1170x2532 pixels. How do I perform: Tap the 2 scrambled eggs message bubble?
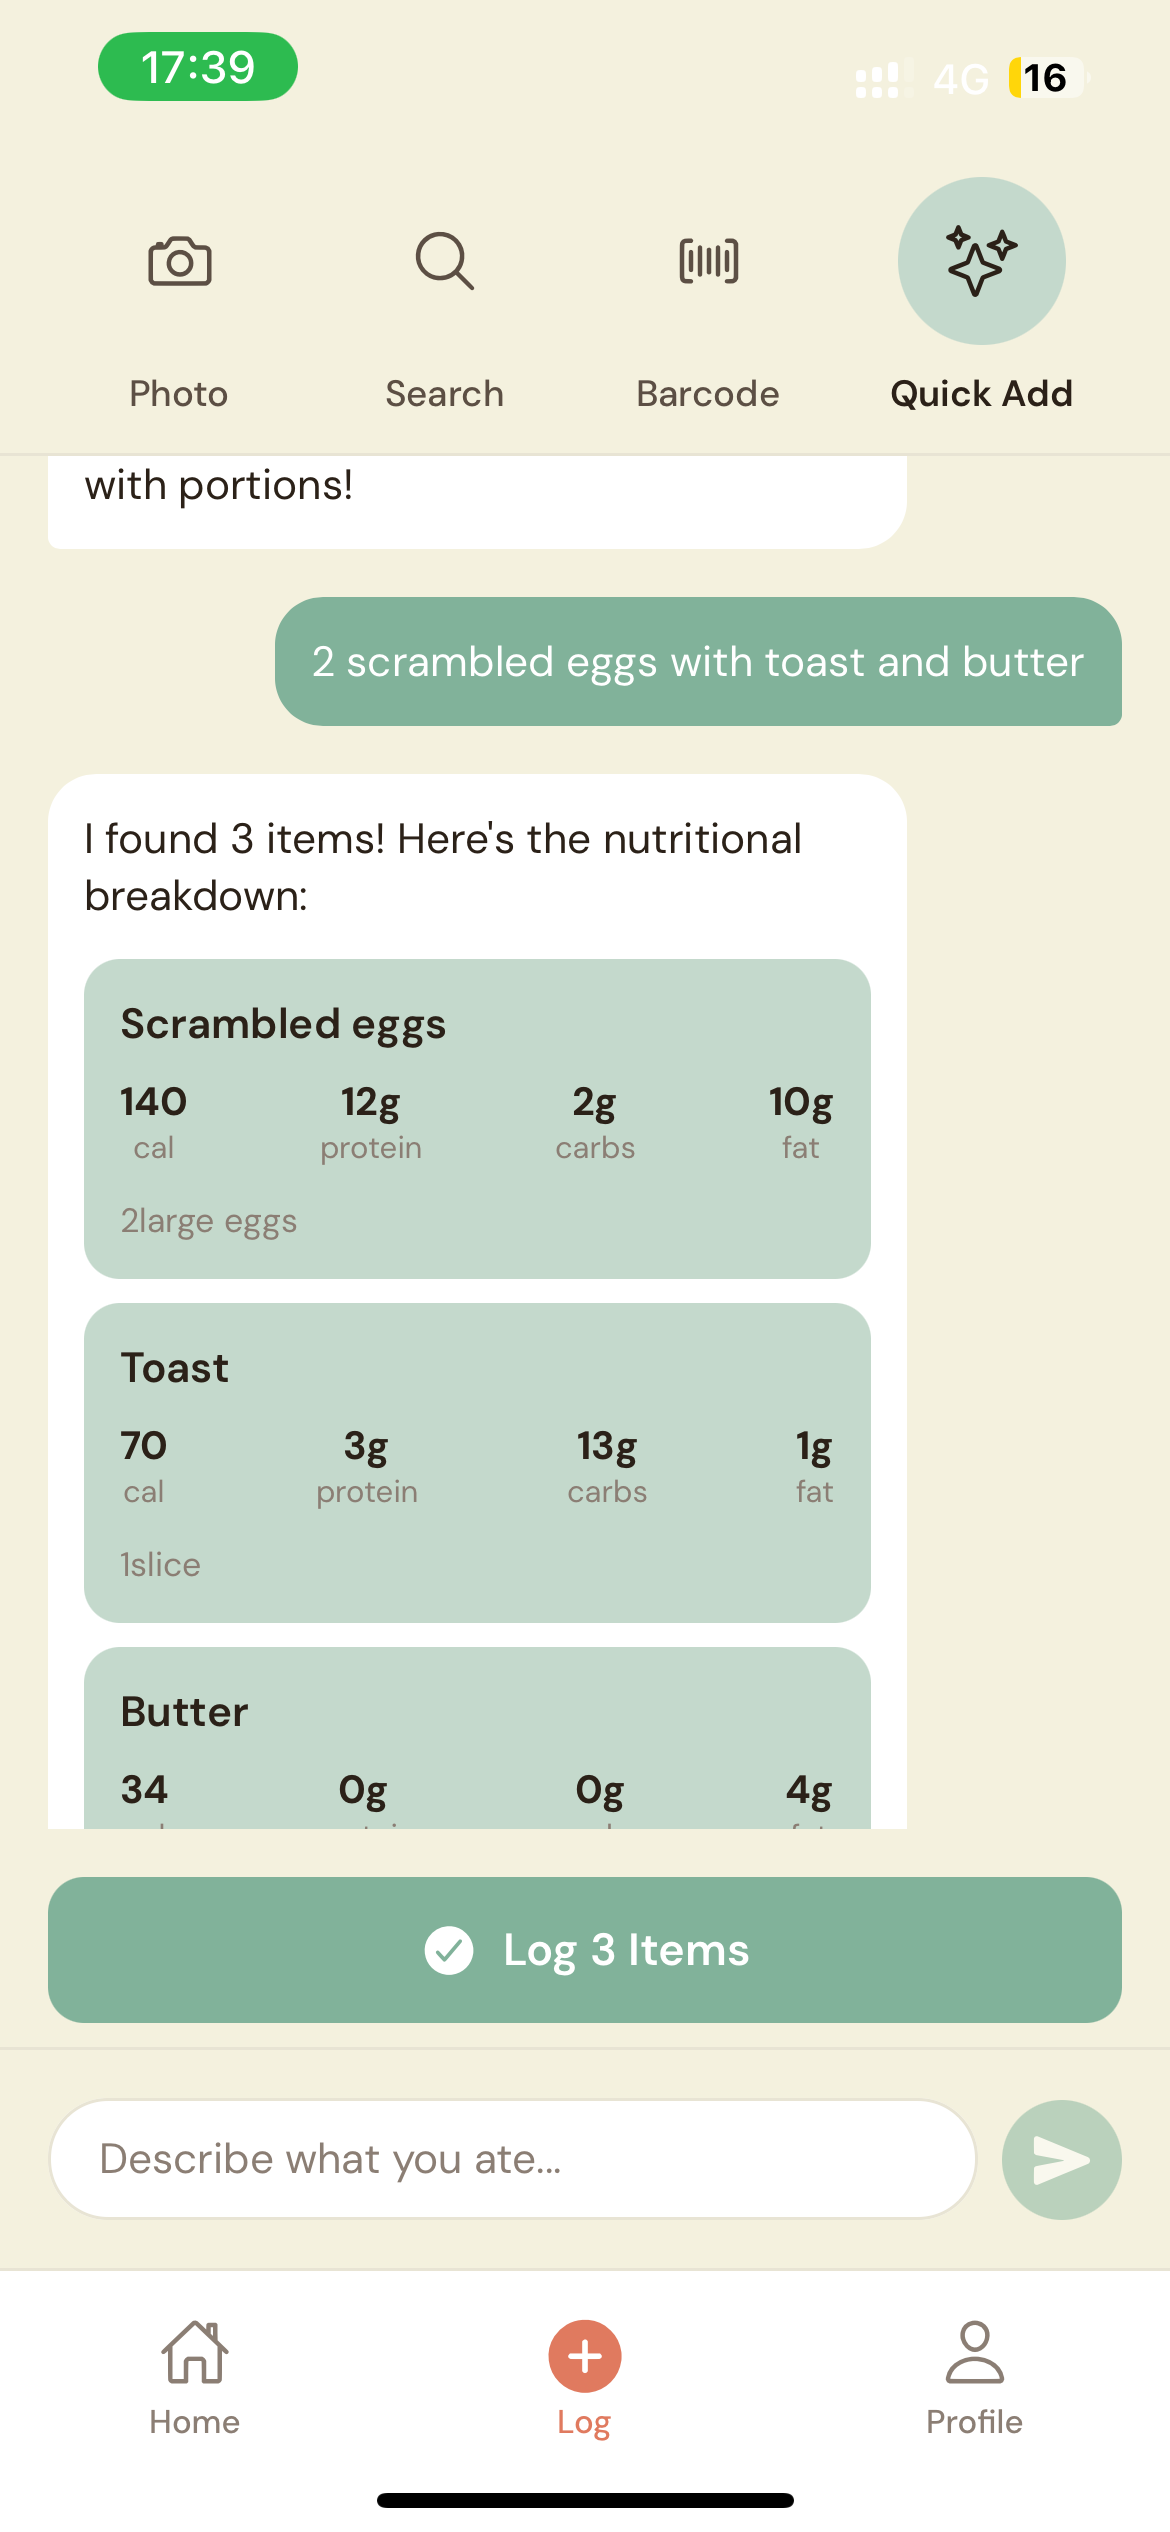point(698,662)
